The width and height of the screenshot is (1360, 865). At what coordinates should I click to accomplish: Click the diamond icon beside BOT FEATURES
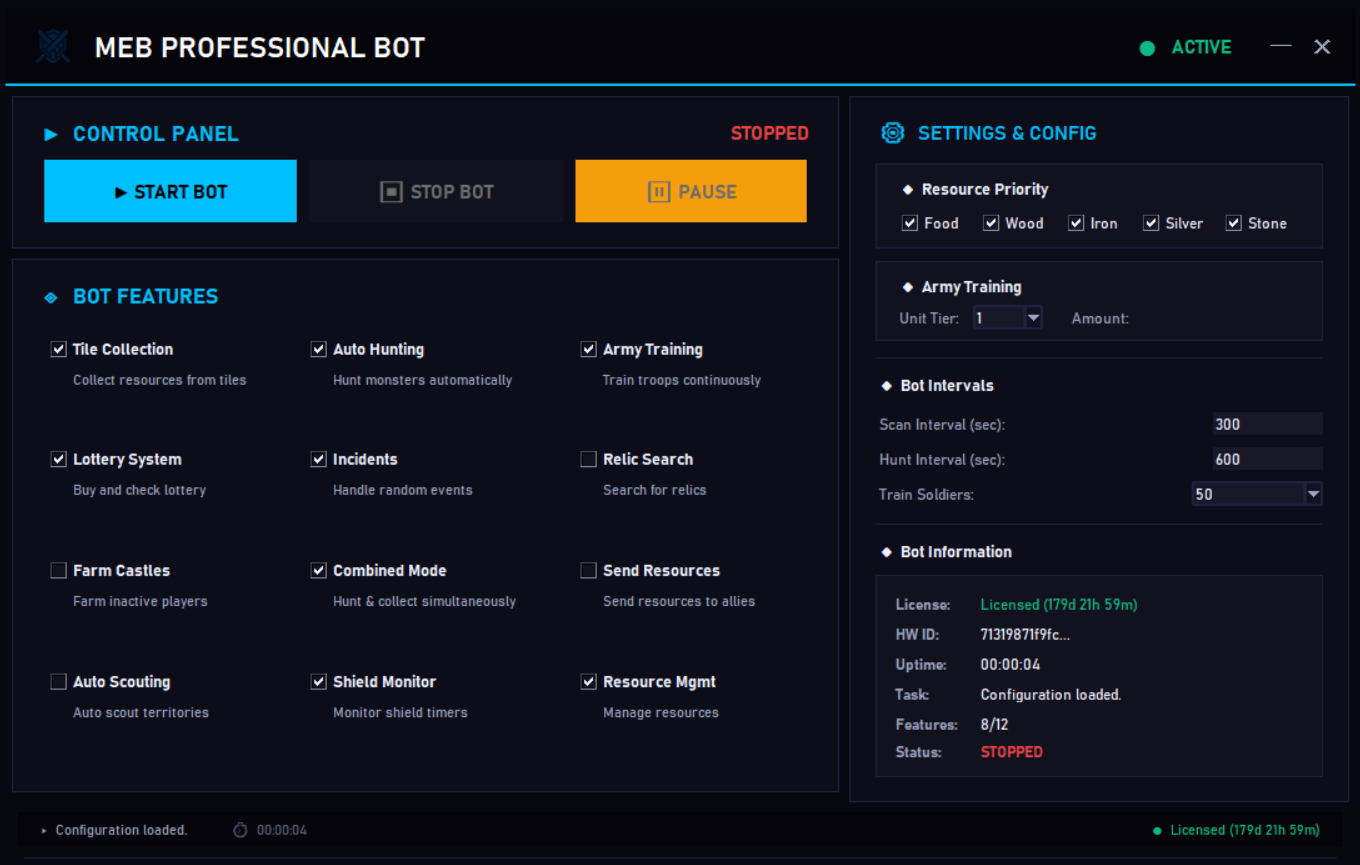click(x=53, y=296)
